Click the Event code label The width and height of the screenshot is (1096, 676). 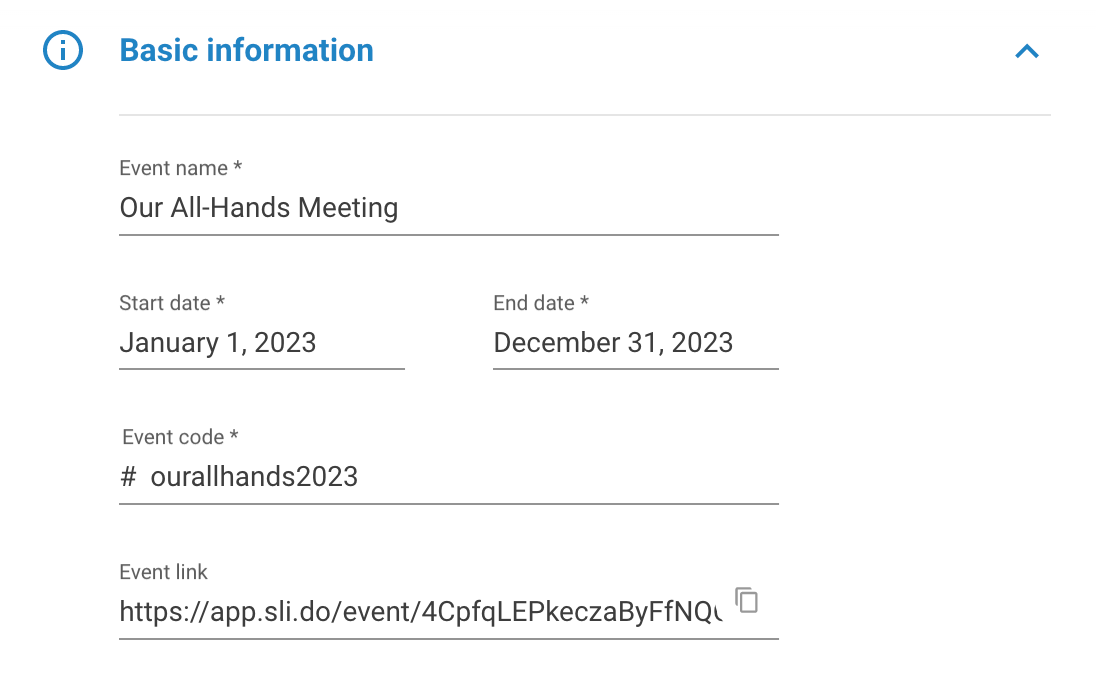pos(173,438)
